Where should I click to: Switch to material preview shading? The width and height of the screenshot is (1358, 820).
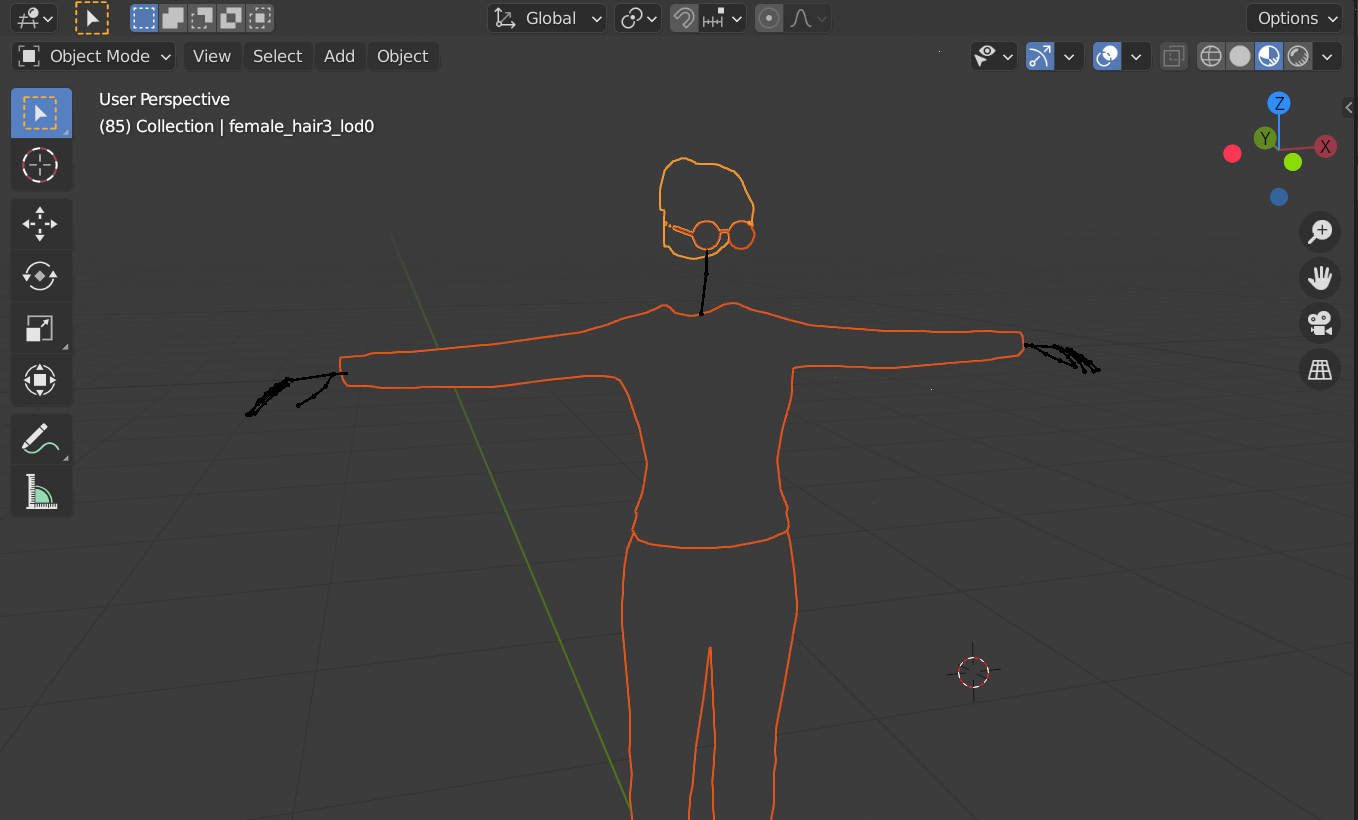point(1269,56)
